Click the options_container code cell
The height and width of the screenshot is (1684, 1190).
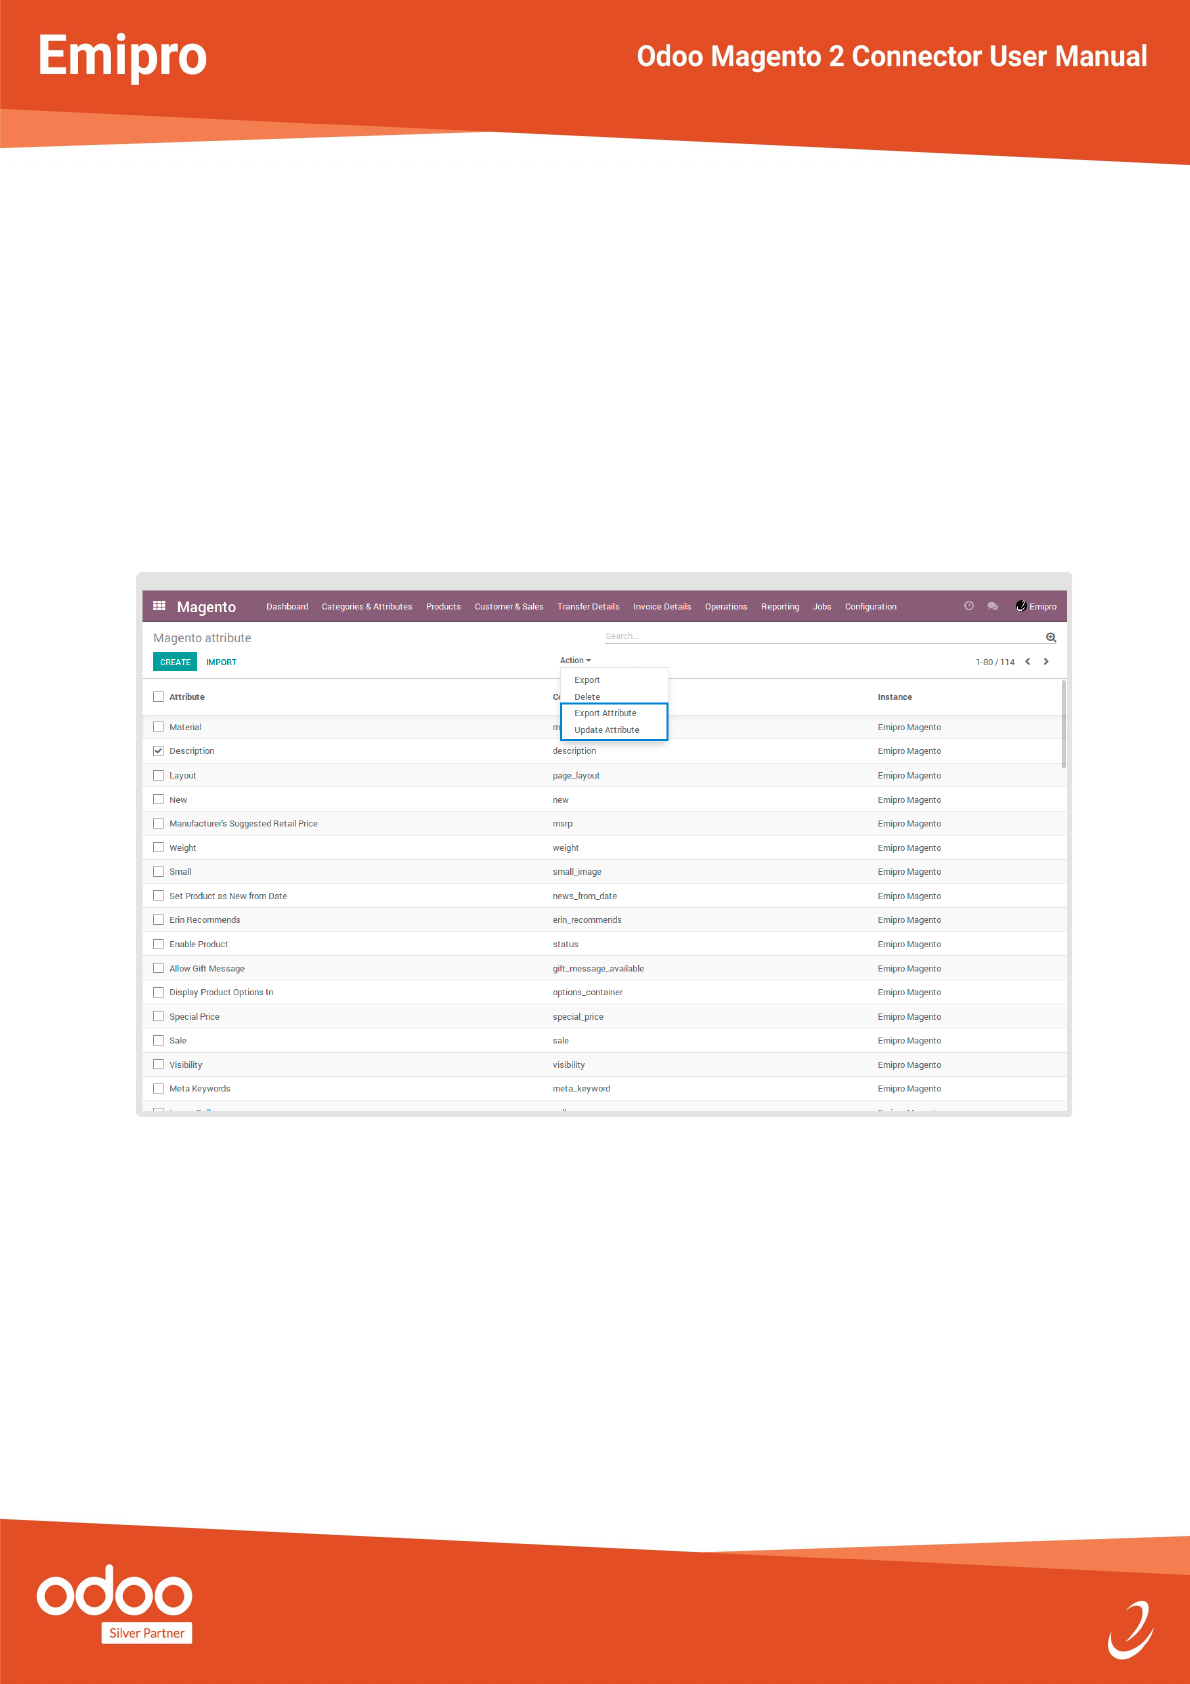pyautogui.click(x=587, y=993)
